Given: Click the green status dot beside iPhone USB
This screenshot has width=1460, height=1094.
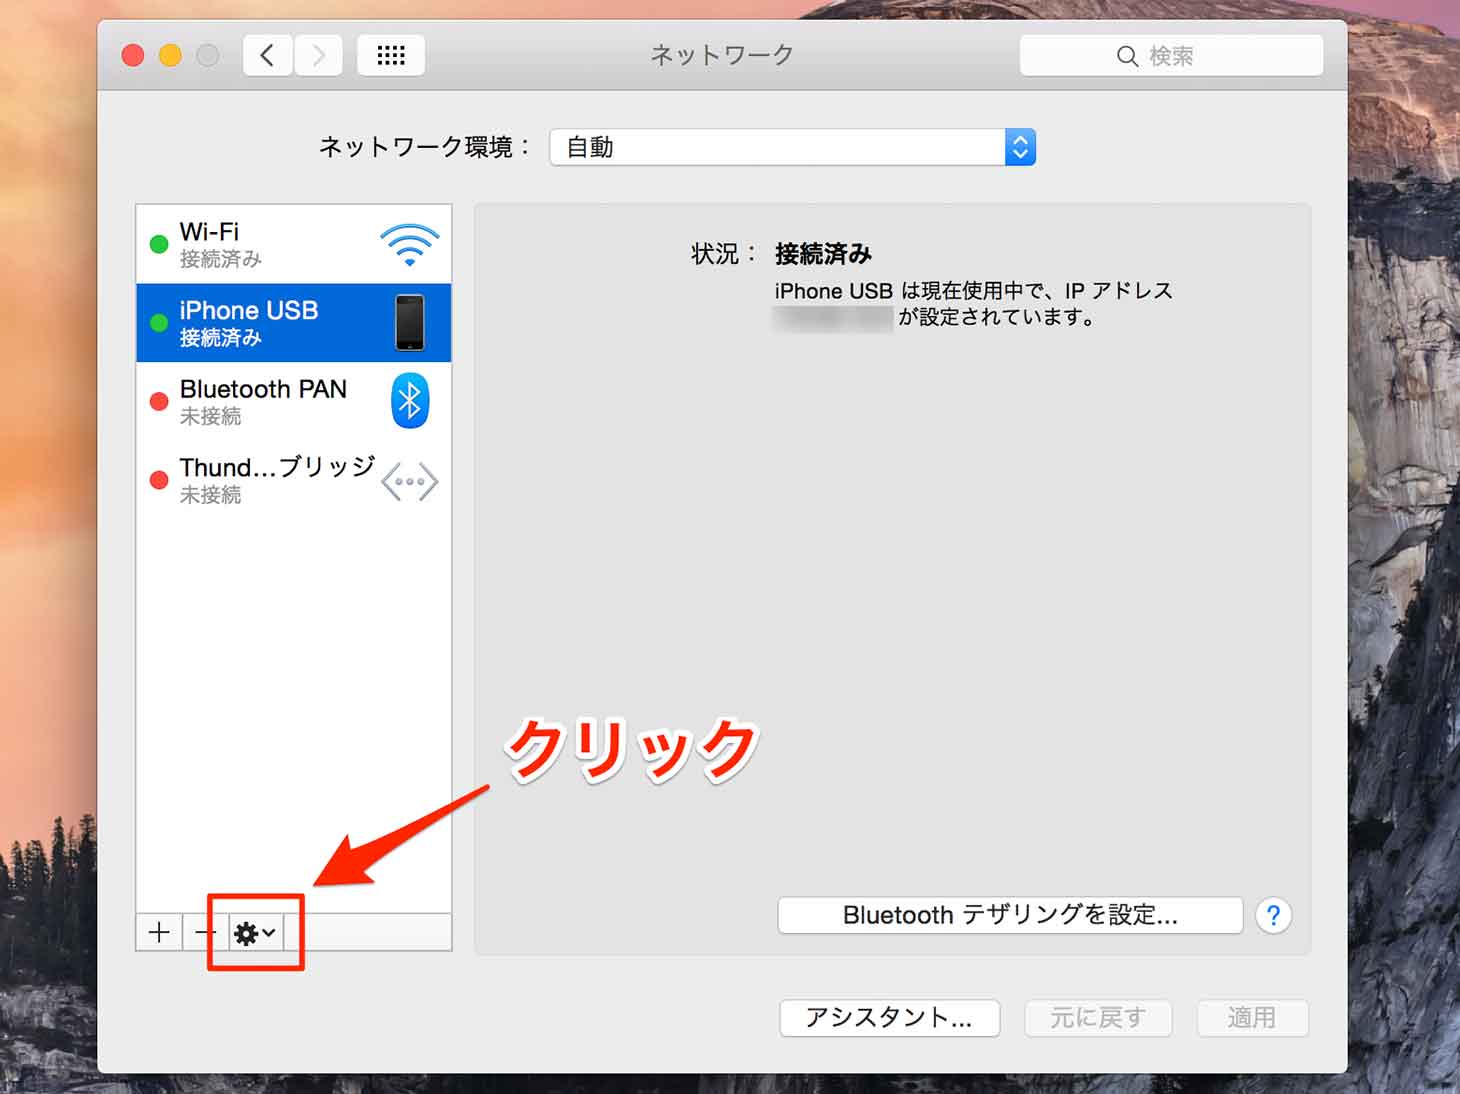Looking at the screenshot, I should point(159,323).
